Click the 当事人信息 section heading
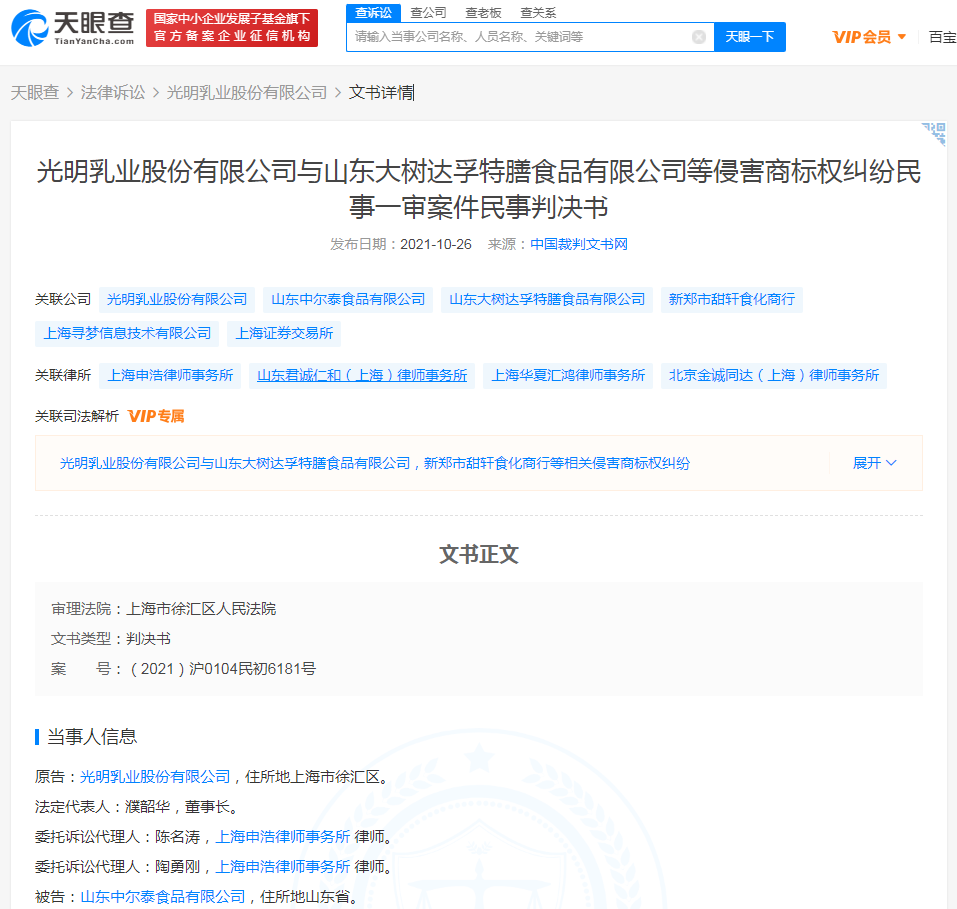The height and width of the screenshot is (909, 957). coord(92,737)
